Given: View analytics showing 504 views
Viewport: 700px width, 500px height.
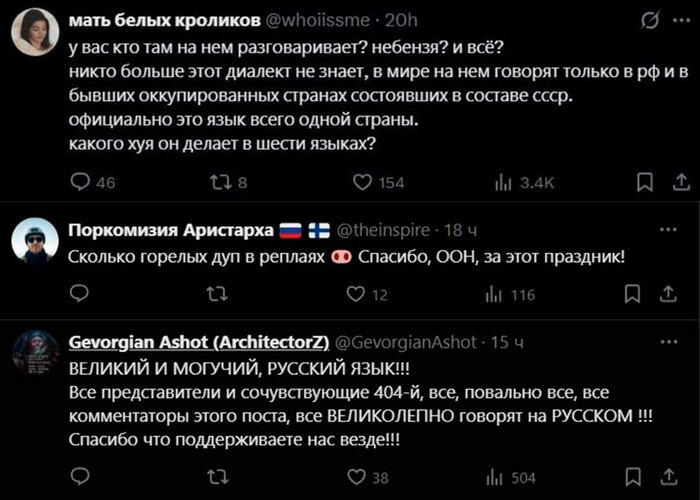Looking at the screenshot, I should [493, 477].
